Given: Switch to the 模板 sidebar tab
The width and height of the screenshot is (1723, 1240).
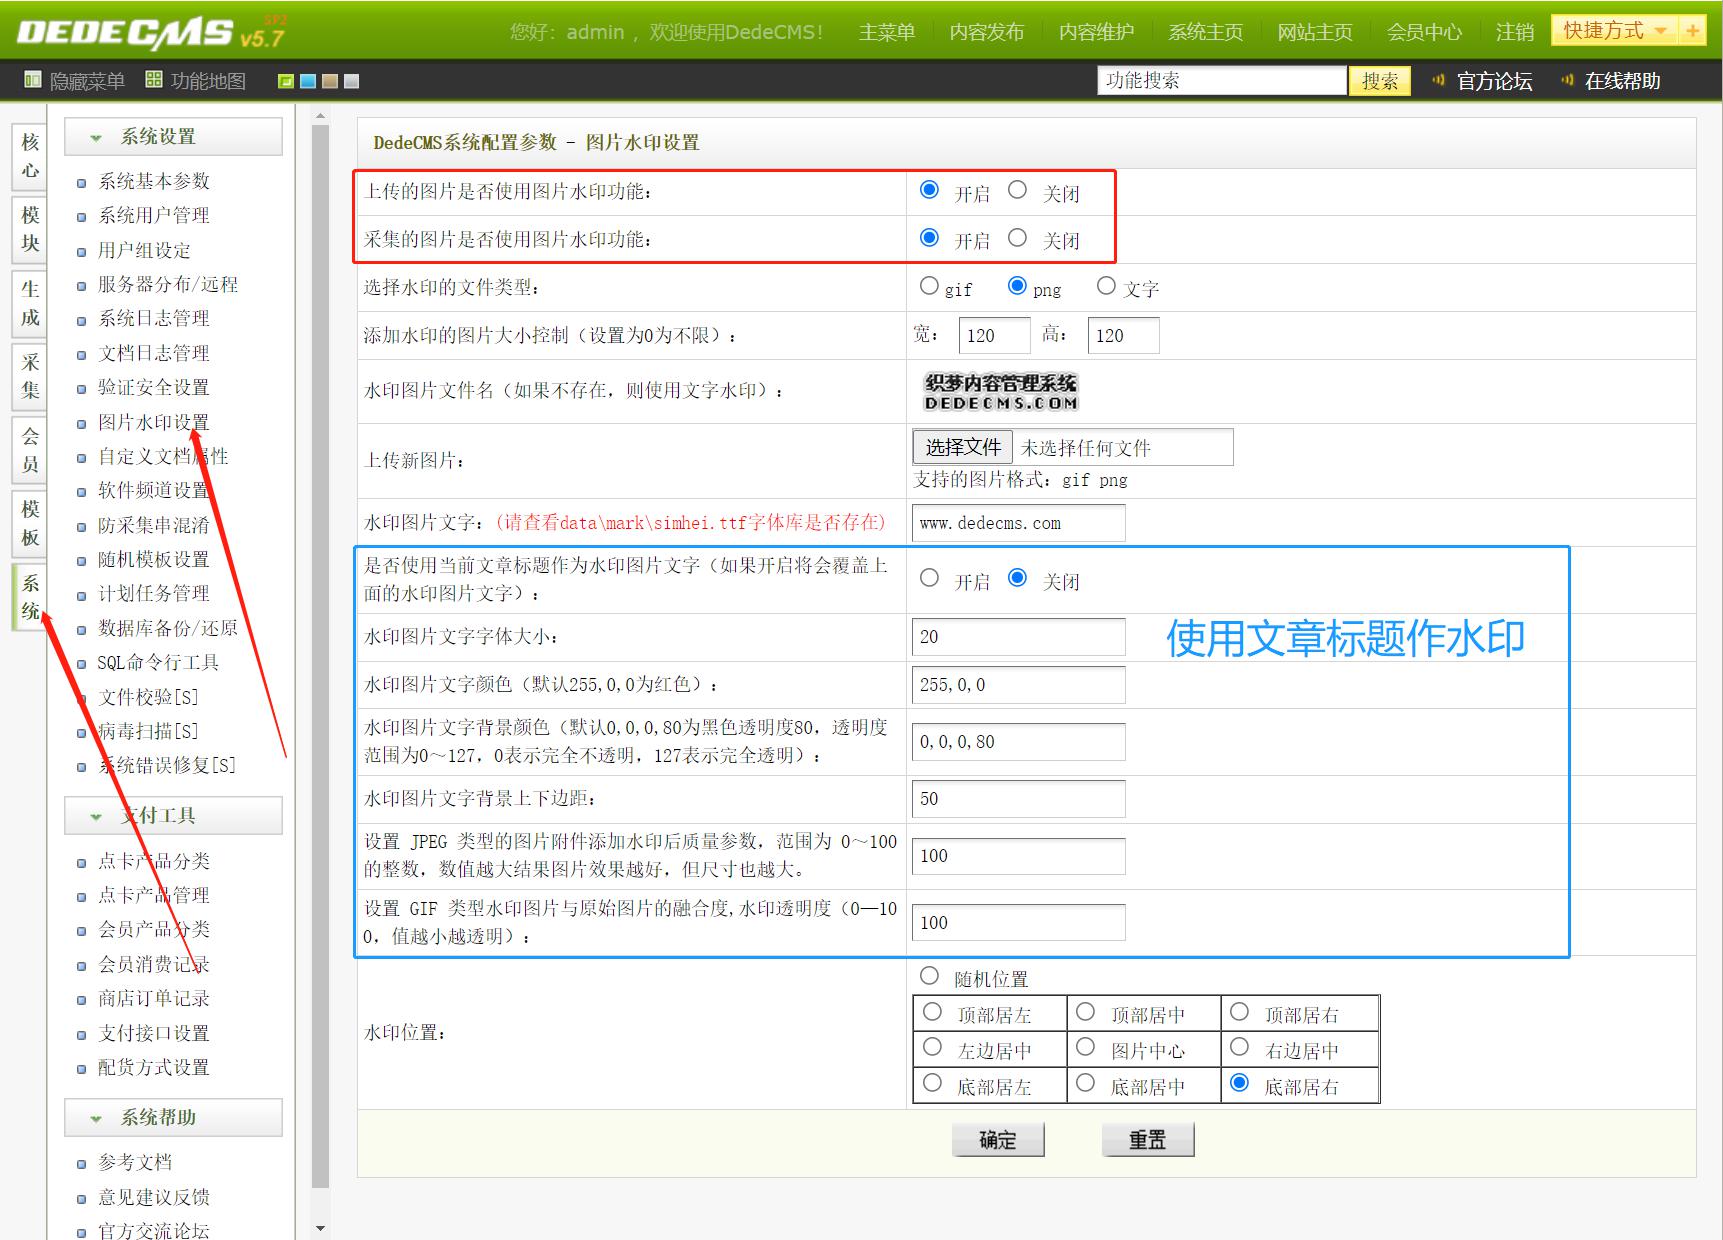Looking at the screenshot, I should [30, 523].
